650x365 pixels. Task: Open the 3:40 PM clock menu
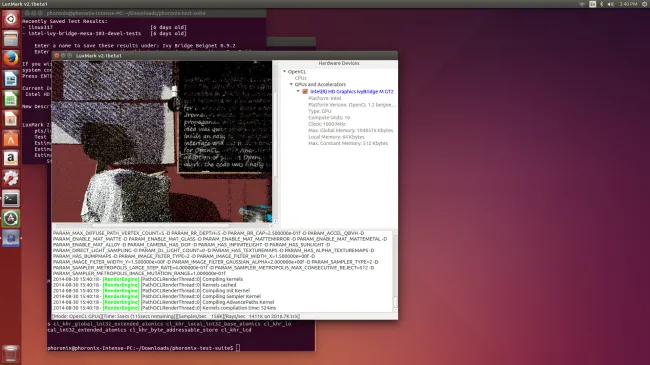pyautogui.click(x=628, y=4)
